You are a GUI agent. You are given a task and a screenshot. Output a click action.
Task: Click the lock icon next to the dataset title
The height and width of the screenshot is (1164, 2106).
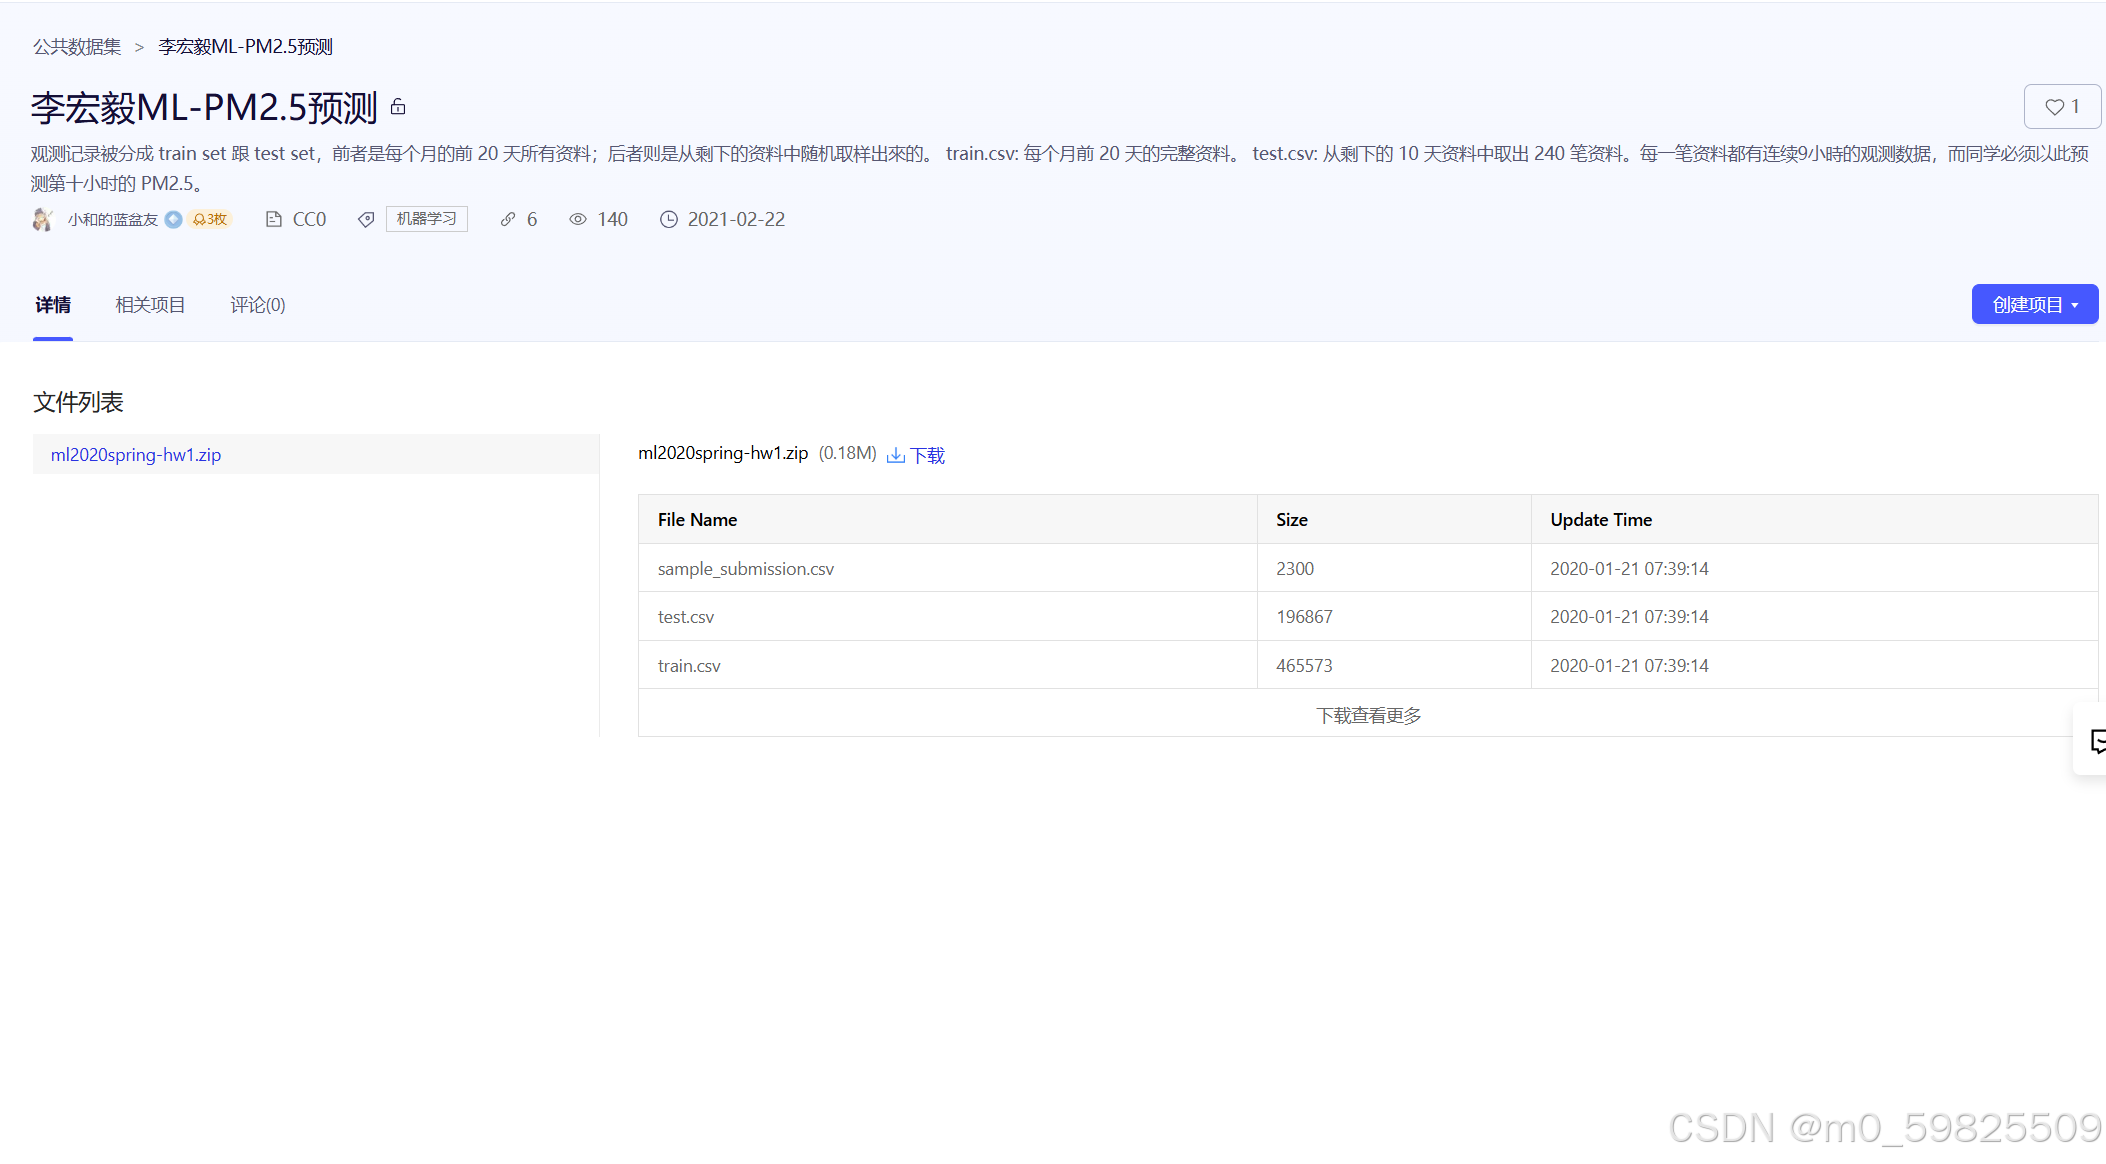pos(397,106)
